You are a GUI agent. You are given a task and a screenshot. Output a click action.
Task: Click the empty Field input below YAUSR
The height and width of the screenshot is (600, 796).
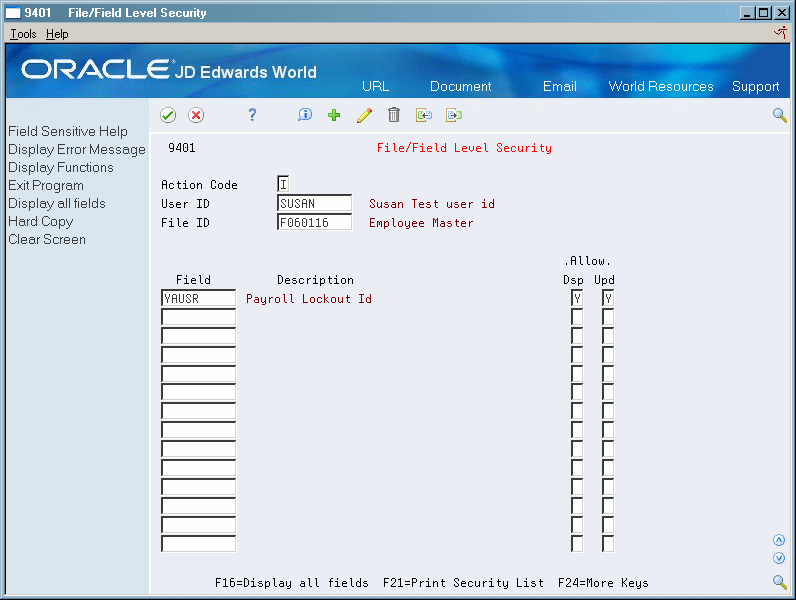pos(198,317)
